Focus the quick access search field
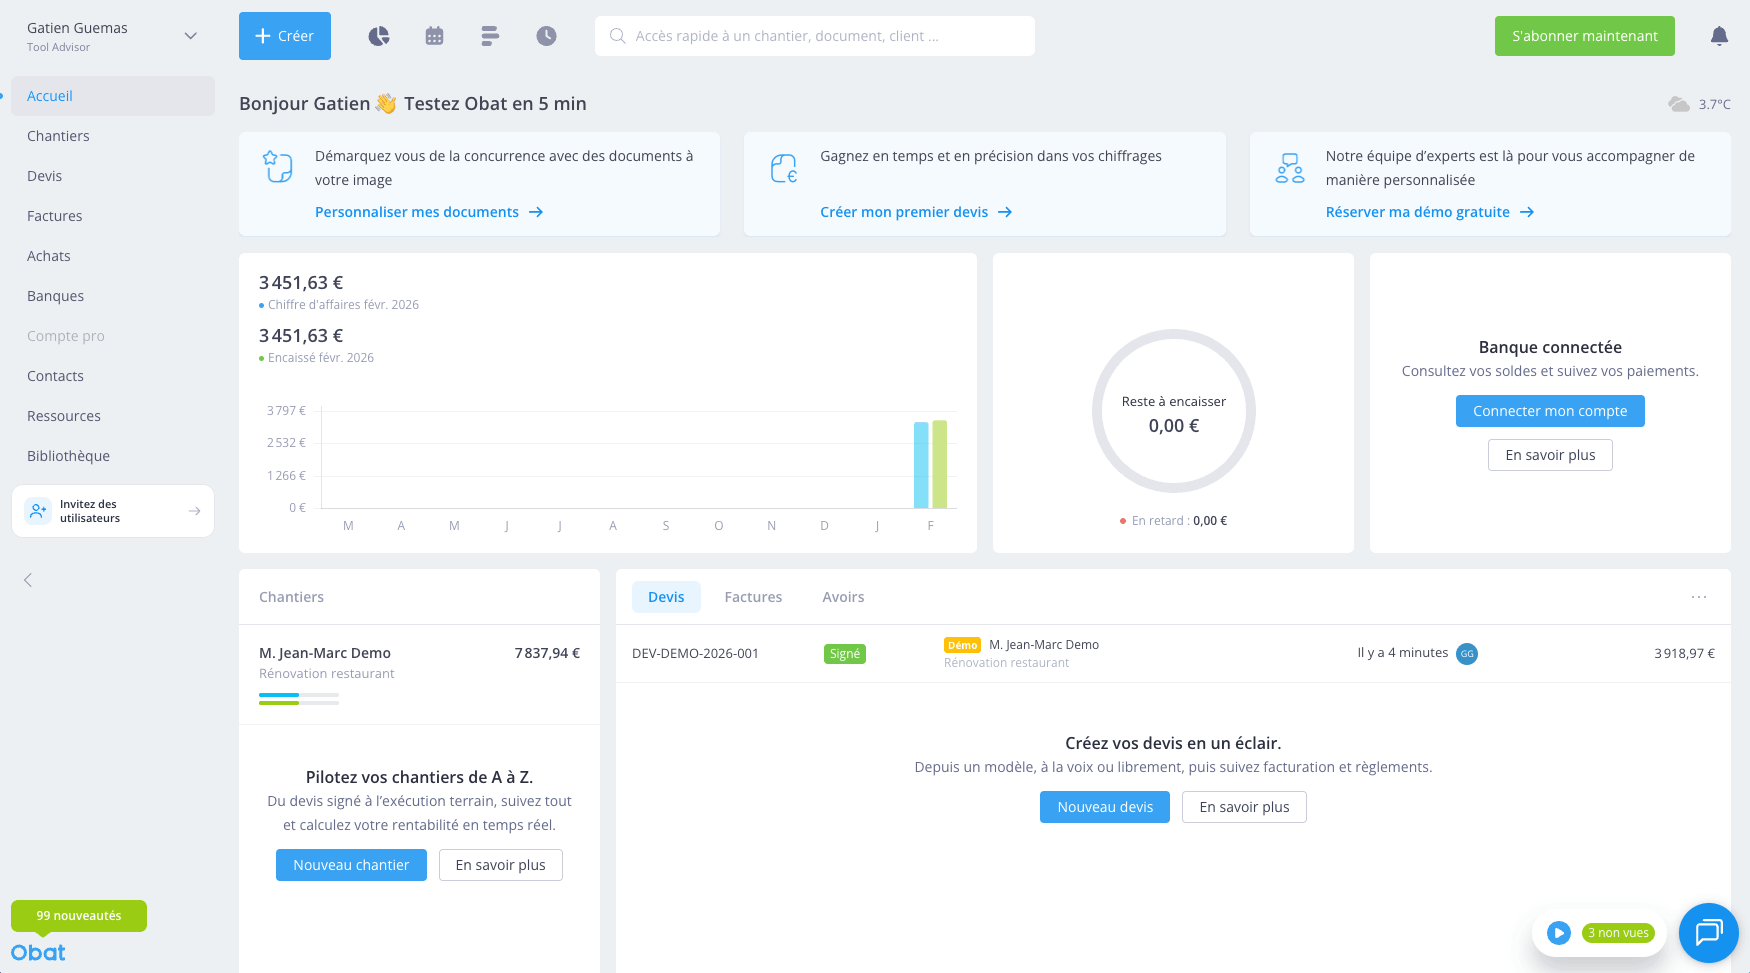The width and height of the screenshot is (1750, 973). (x=815, y=36)
